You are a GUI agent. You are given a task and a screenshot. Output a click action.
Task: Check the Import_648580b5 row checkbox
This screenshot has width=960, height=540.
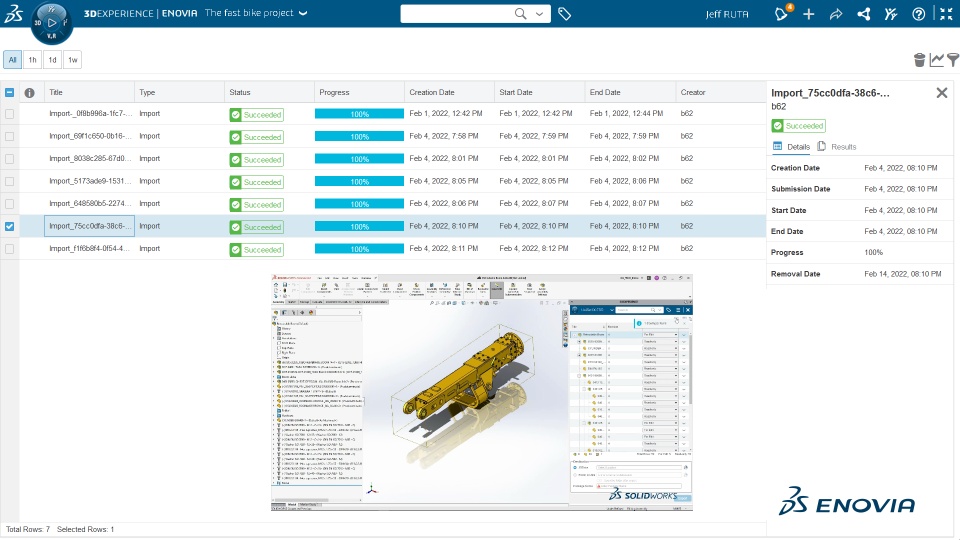click(x=9, y=204)
